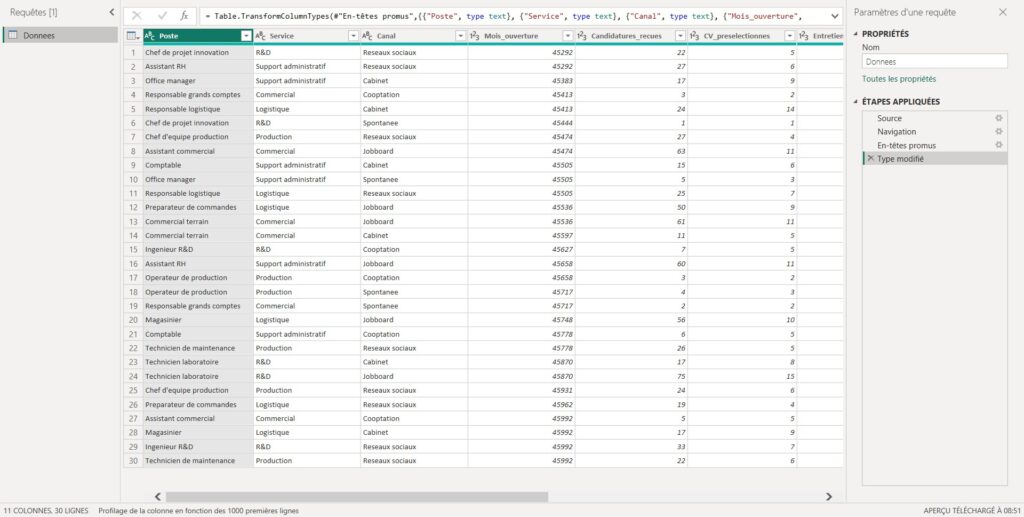Screen dimensions: 1024x517
Task: Click the Nom field containing Donnees
Action: click(935, 61)
